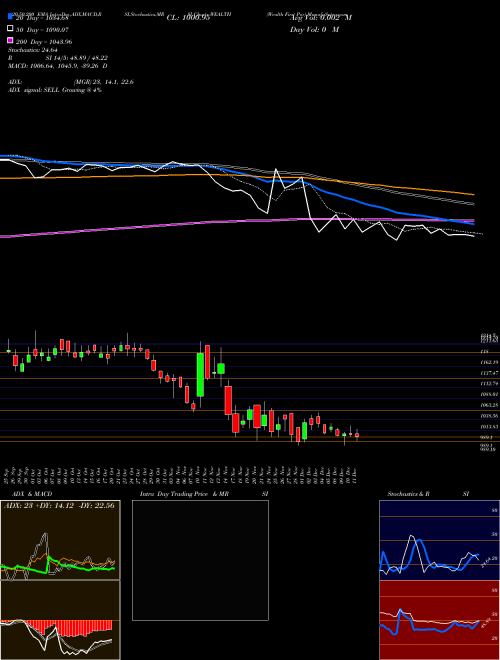Click the ADX (MGR) 23, 14.1, 22.6 line

pyautogui.click(x=71, y=82)
